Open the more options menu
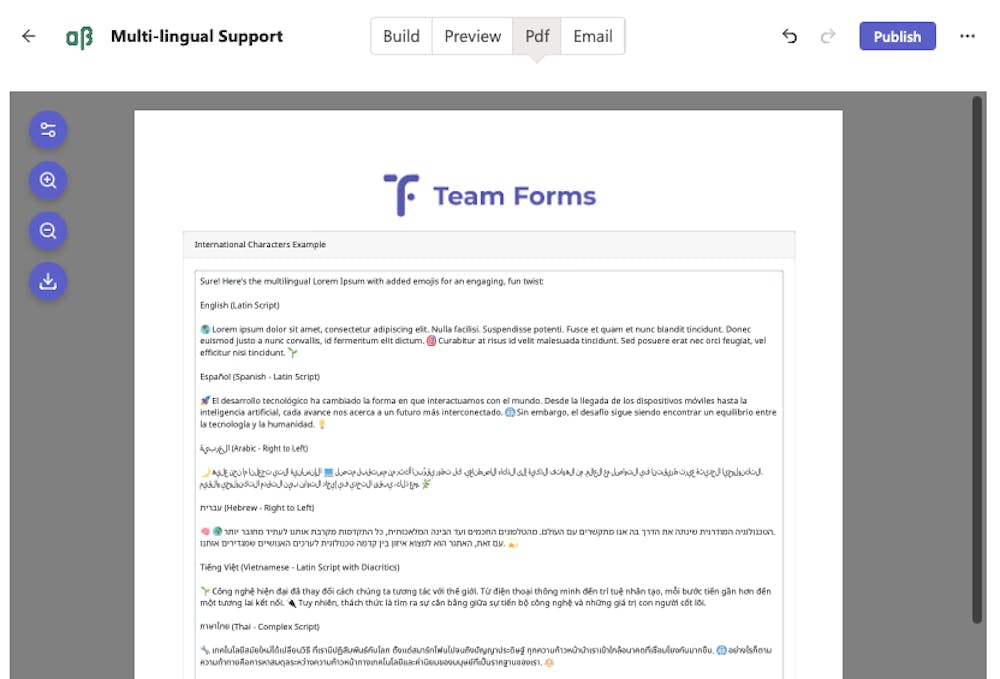The image size is (1000, 679). click(967, 36)
